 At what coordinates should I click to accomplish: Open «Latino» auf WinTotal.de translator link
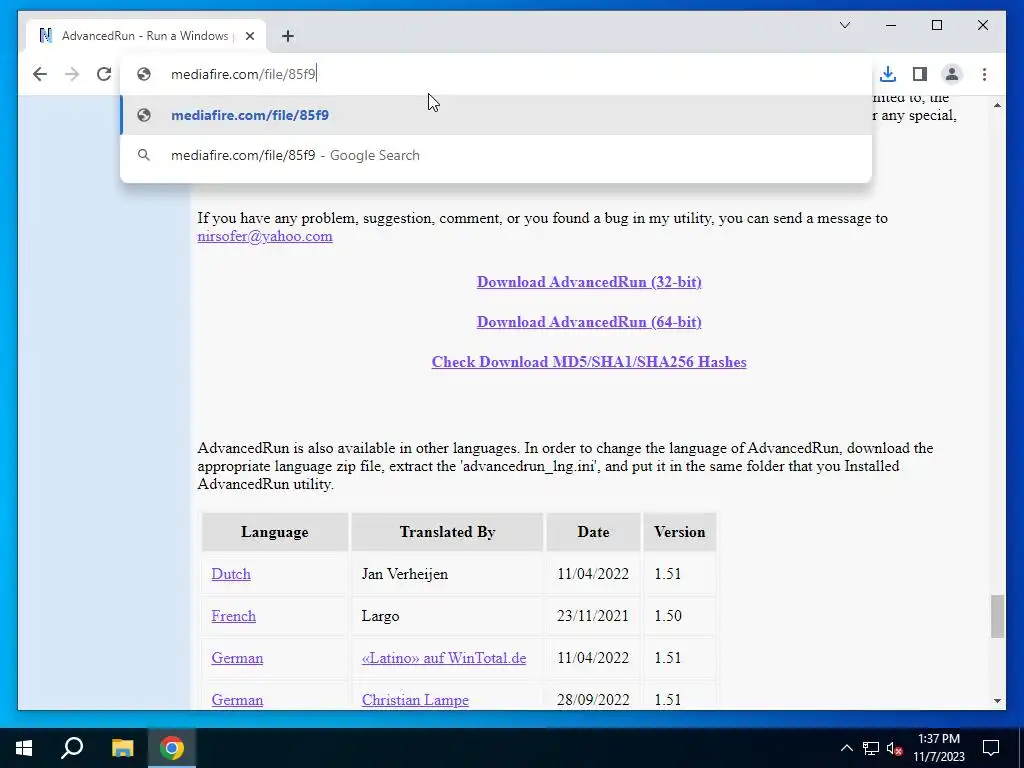[x=443, y=658]
